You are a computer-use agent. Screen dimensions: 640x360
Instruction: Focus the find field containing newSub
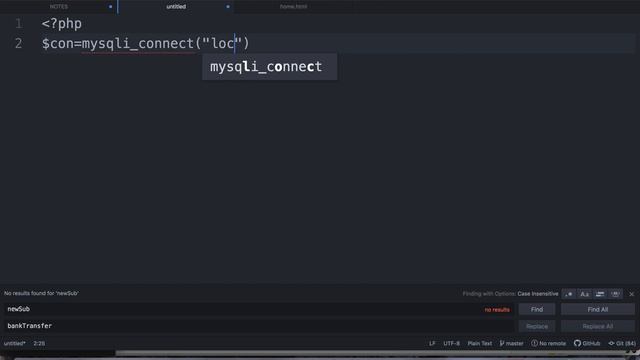pyautogui.click(x=259, y=309)
